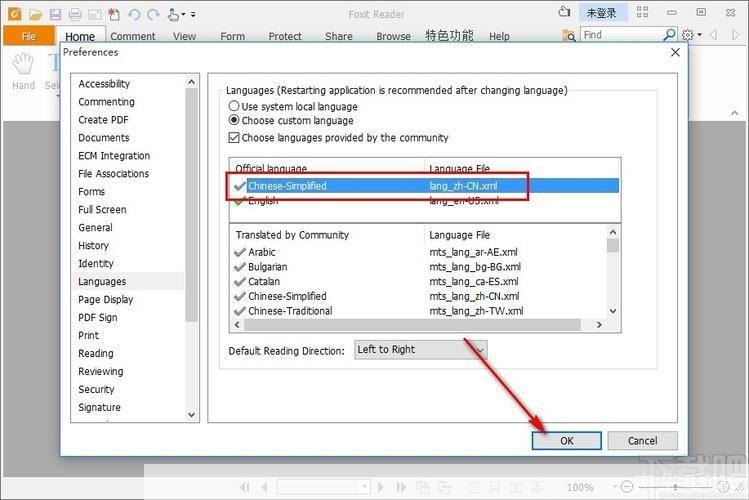
Task: Click the touch mode hand pointer icon
Action: (x=173, y=14)
